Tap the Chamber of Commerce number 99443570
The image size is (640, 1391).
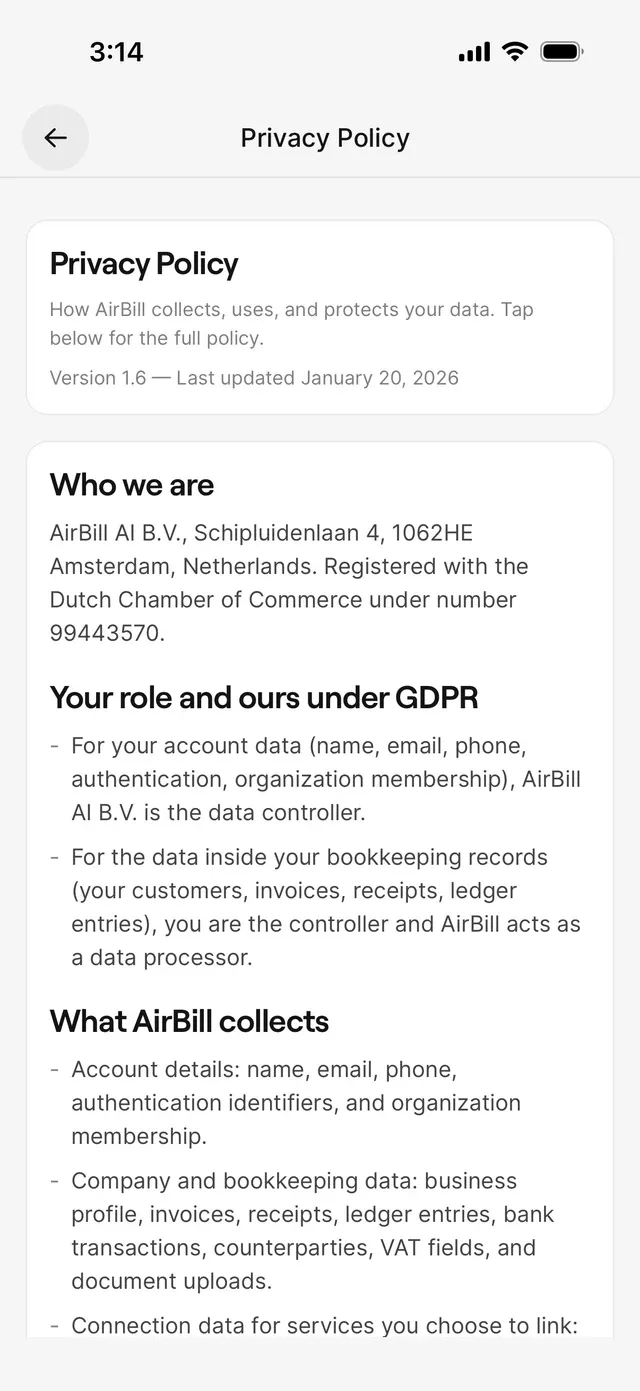coord(107,633)
